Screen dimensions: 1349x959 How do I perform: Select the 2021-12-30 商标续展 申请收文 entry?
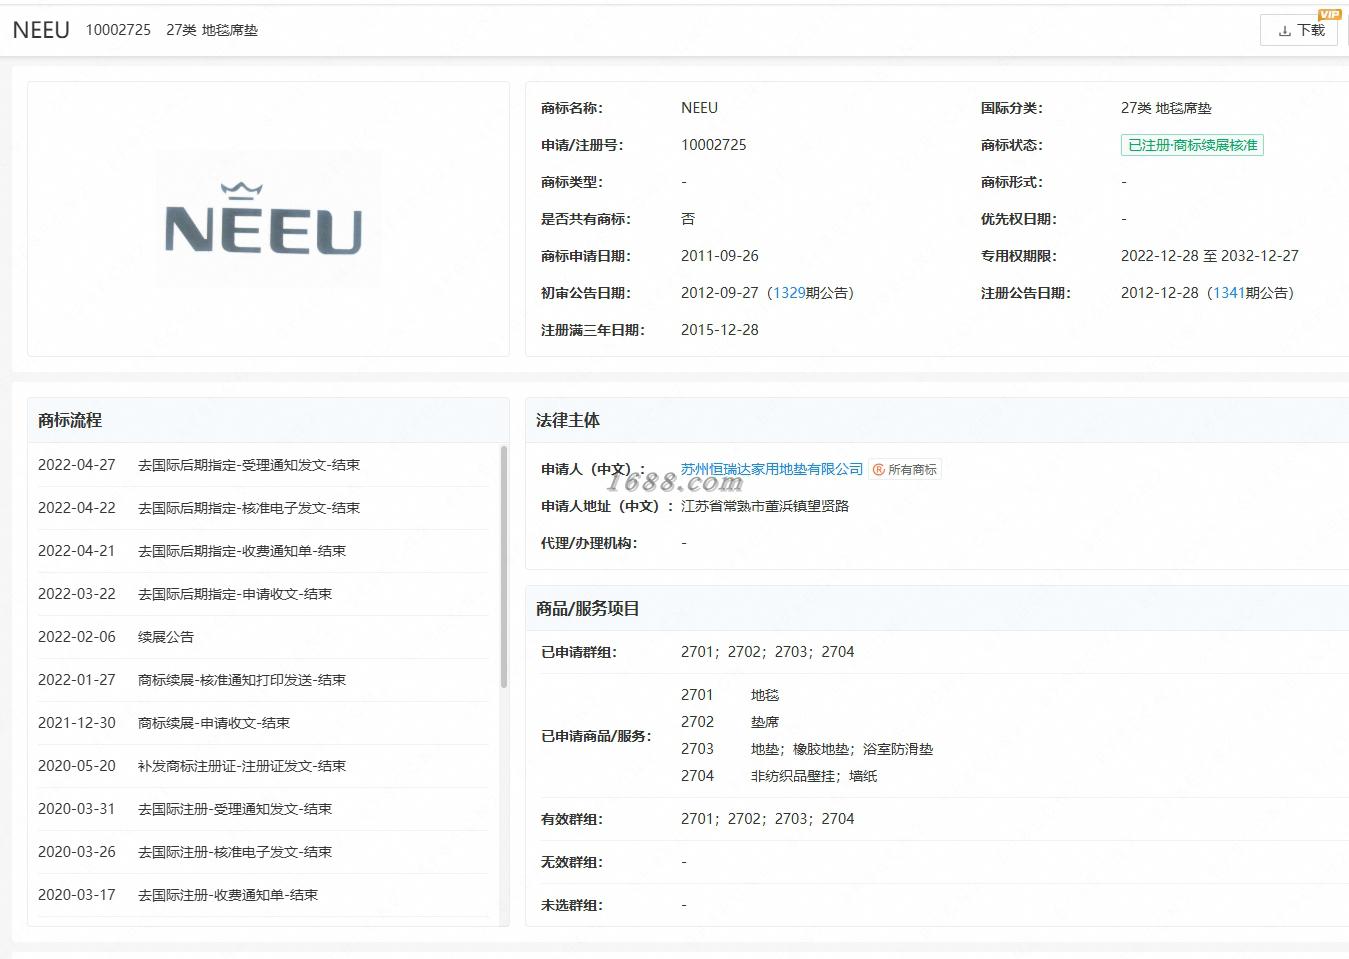(263, 723)
